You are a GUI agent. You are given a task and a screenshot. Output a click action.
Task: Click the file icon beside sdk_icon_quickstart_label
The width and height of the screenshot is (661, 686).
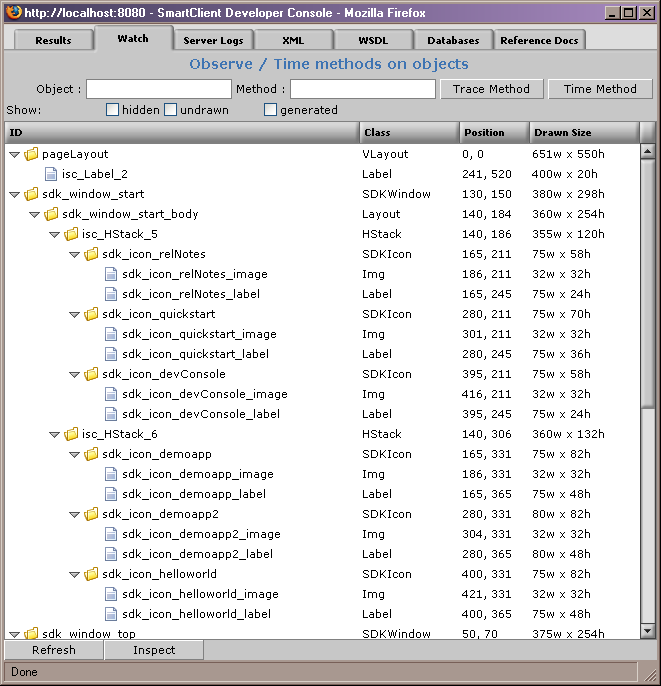111,354
